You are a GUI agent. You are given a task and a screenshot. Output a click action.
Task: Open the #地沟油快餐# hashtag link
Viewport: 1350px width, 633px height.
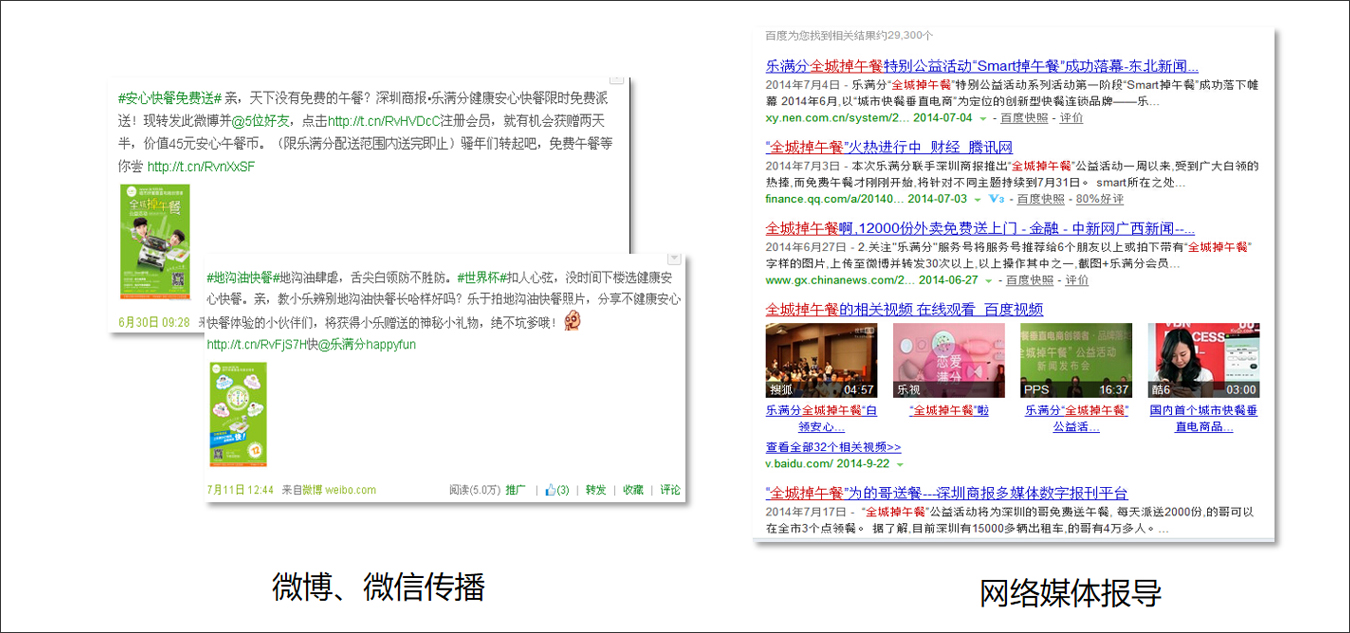[x=240, y=277]
